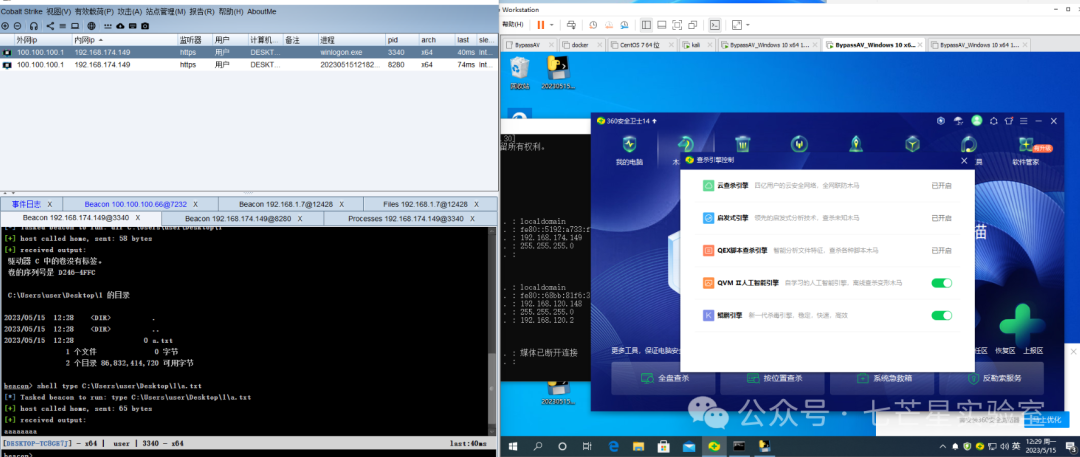Click the target monitor icon in Cobalt Strike toolbar
1080x457 pixels.
pos(74,26)
